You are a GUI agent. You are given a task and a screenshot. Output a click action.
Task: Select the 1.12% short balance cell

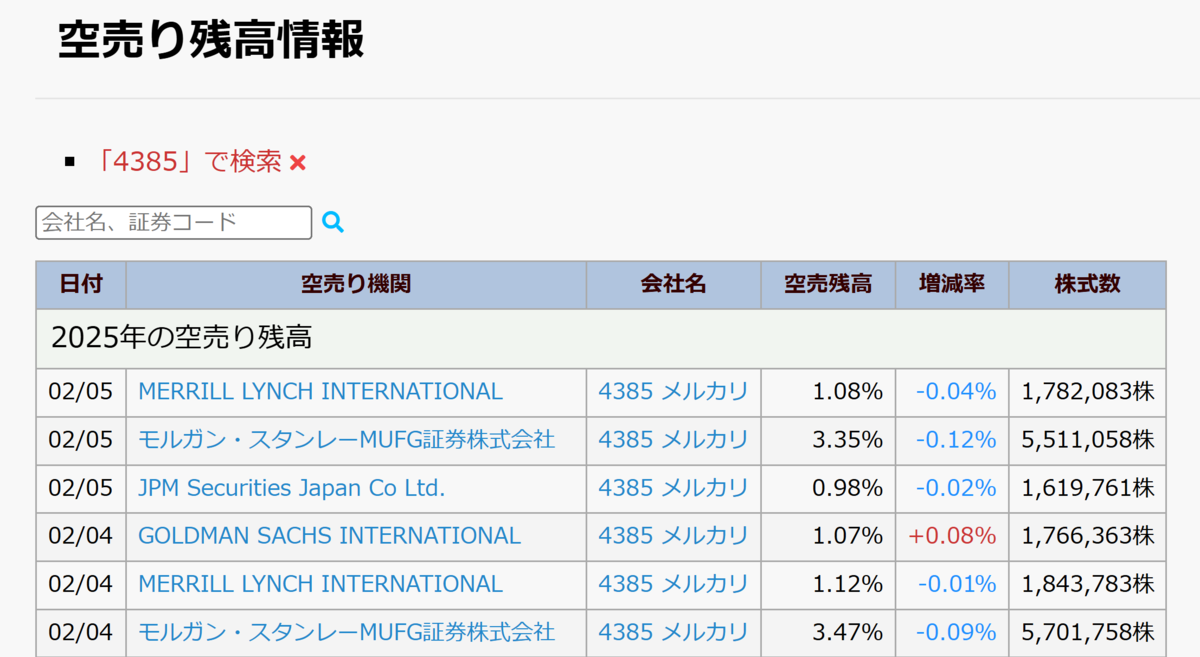[x=828, y=584]
